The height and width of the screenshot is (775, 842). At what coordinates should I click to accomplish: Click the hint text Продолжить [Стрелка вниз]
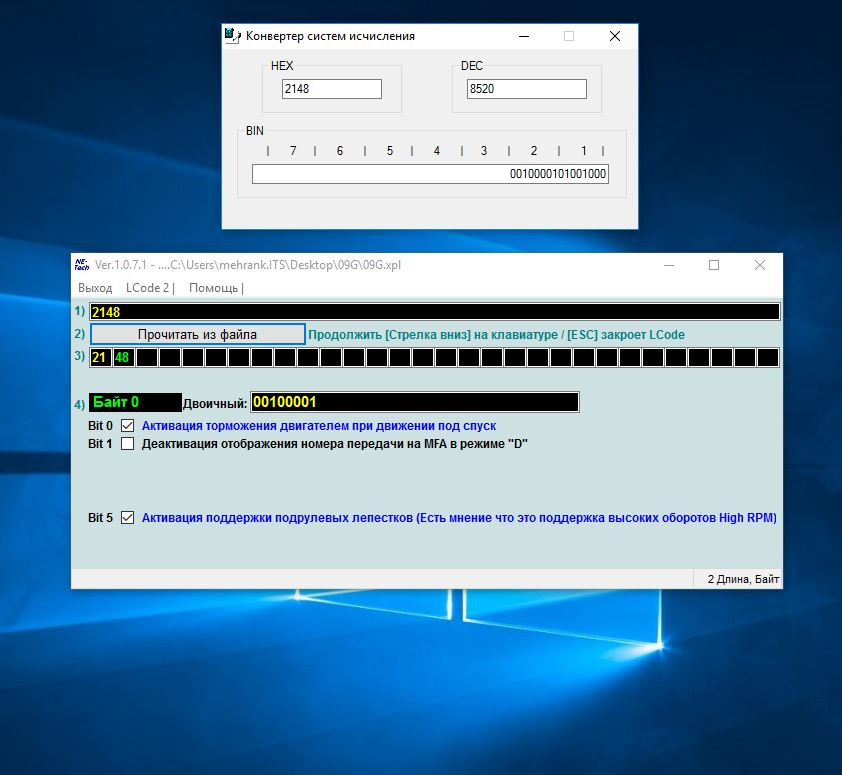[x=496, y=335]
